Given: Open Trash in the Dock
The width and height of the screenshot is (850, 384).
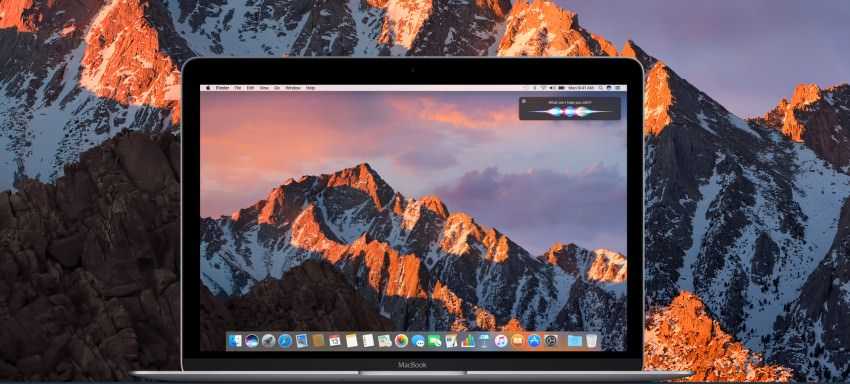Looking at the screenshot, I should coord(591,340).
